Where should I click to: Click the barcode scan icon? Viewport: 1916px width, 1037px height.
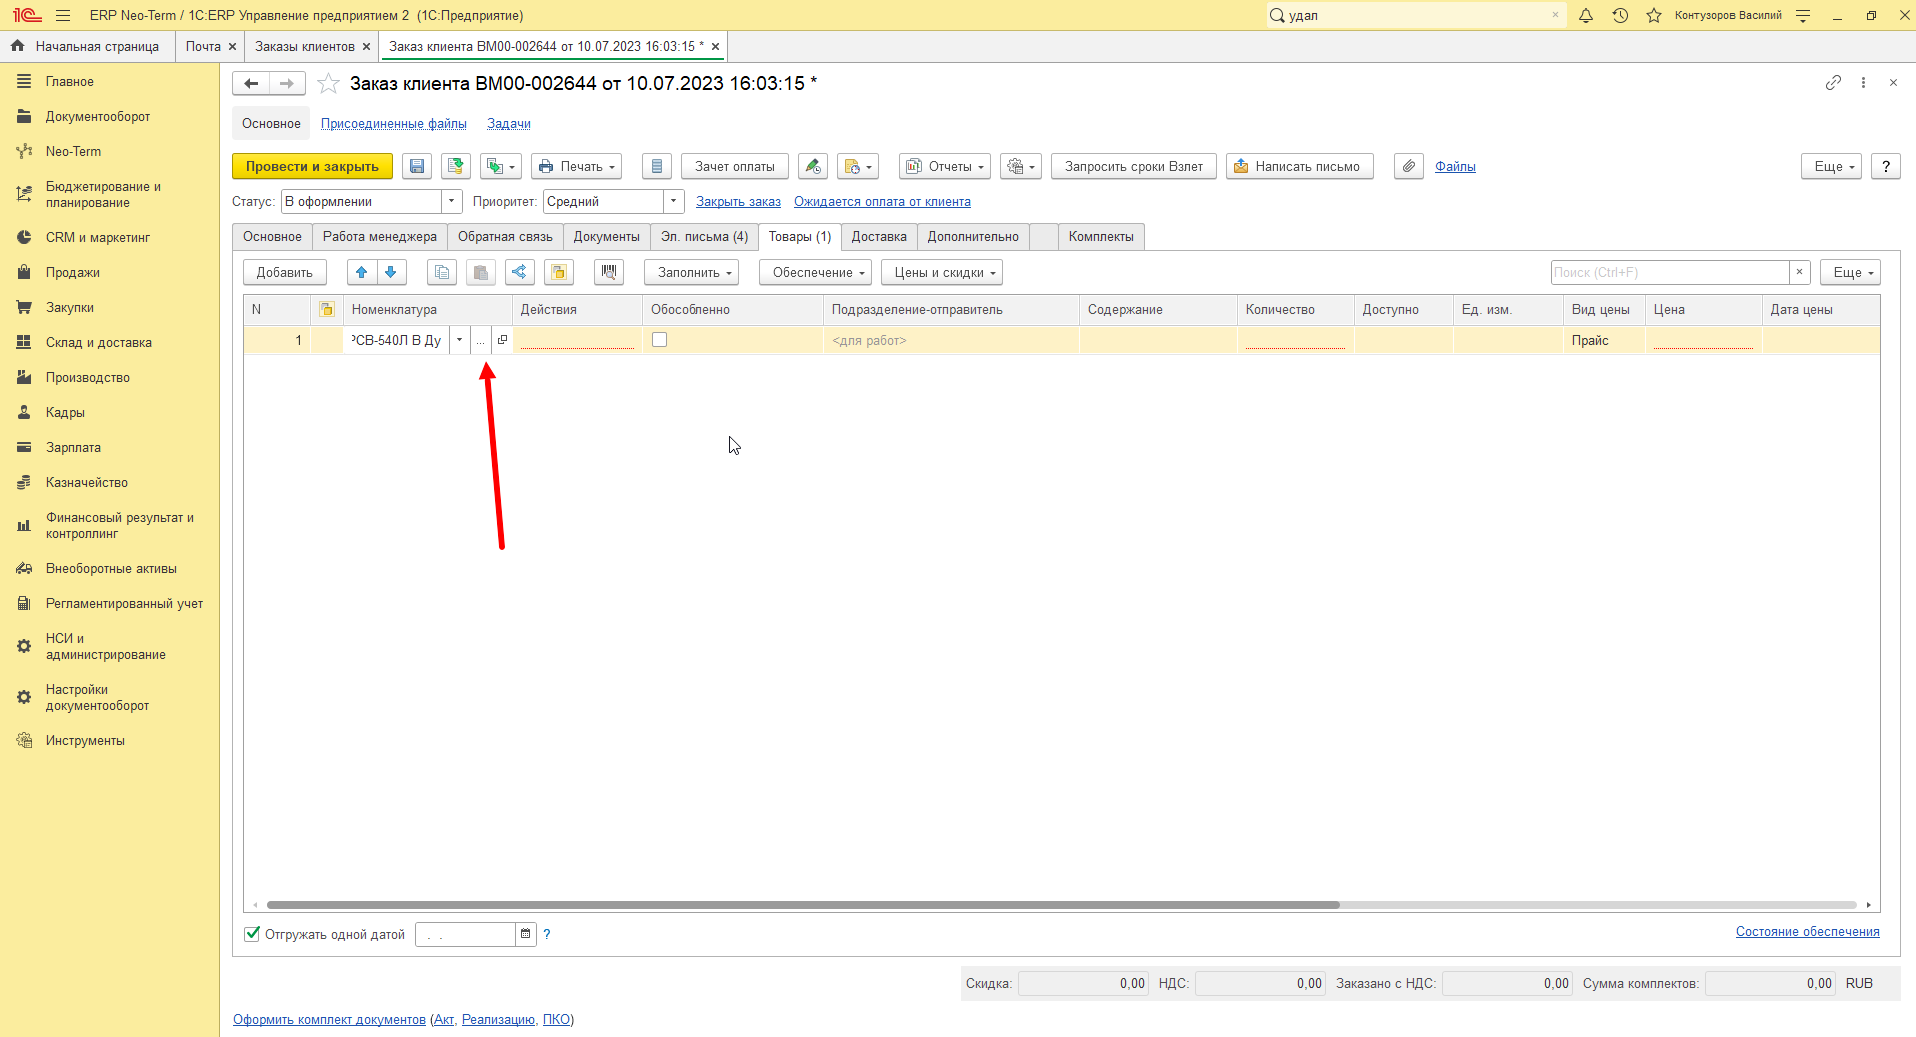coord(608,272)
